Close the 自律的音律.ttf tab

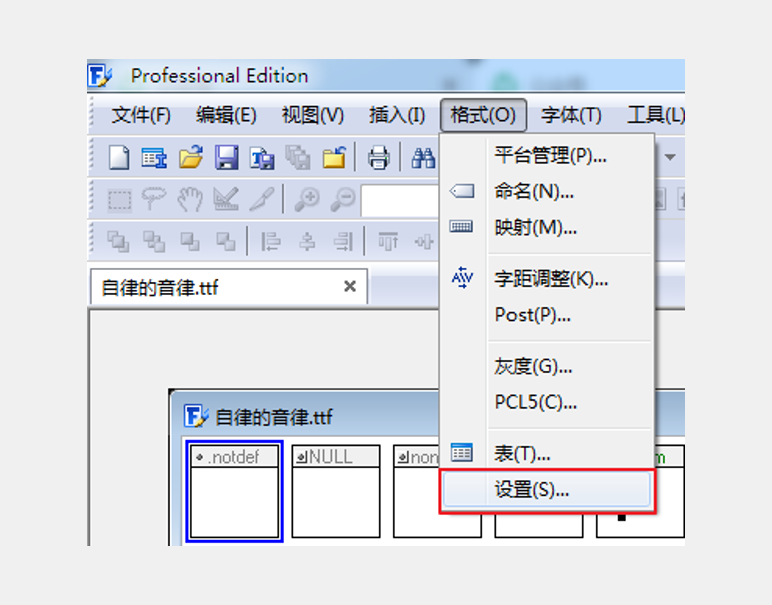tap(350, 286)
